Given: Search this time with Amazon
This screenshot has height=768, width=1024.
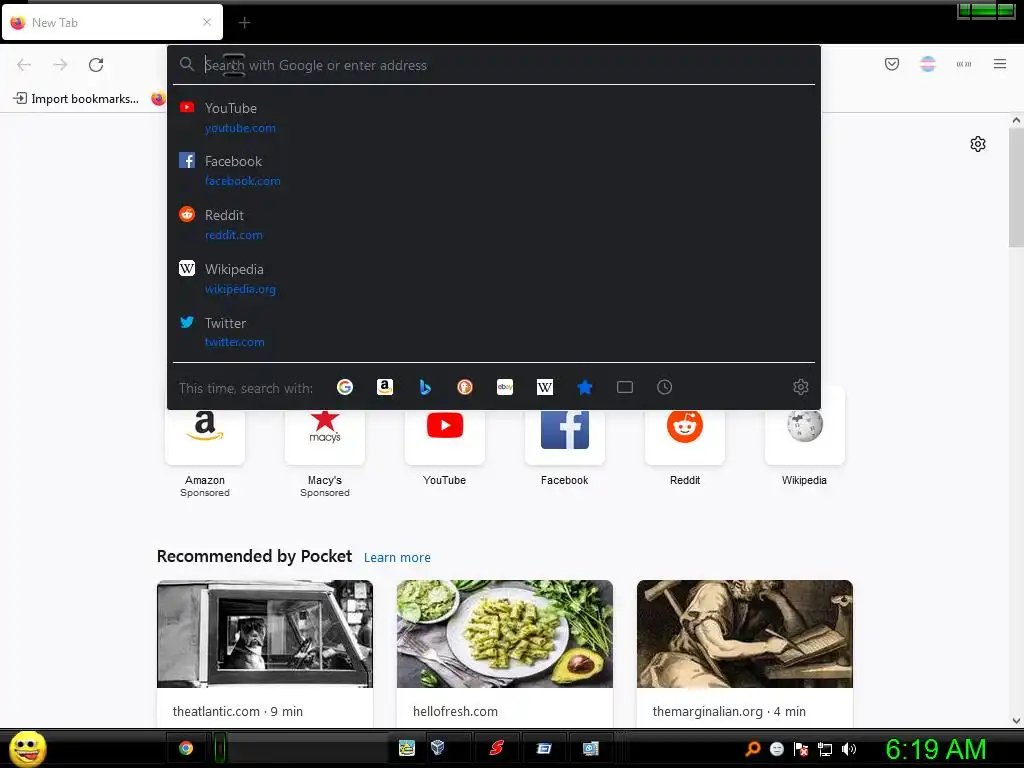Looking at the screenshot, I should [x=385, y=387].
